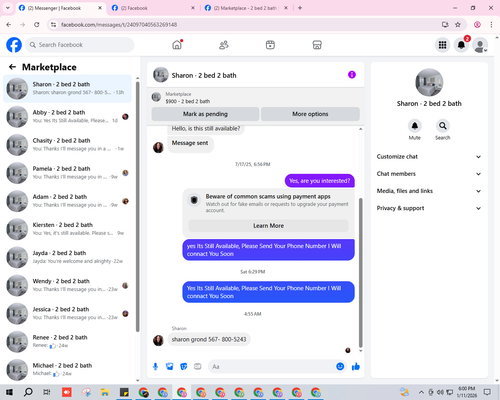
Task: Send a thumbs-up like
Action: 356,367
